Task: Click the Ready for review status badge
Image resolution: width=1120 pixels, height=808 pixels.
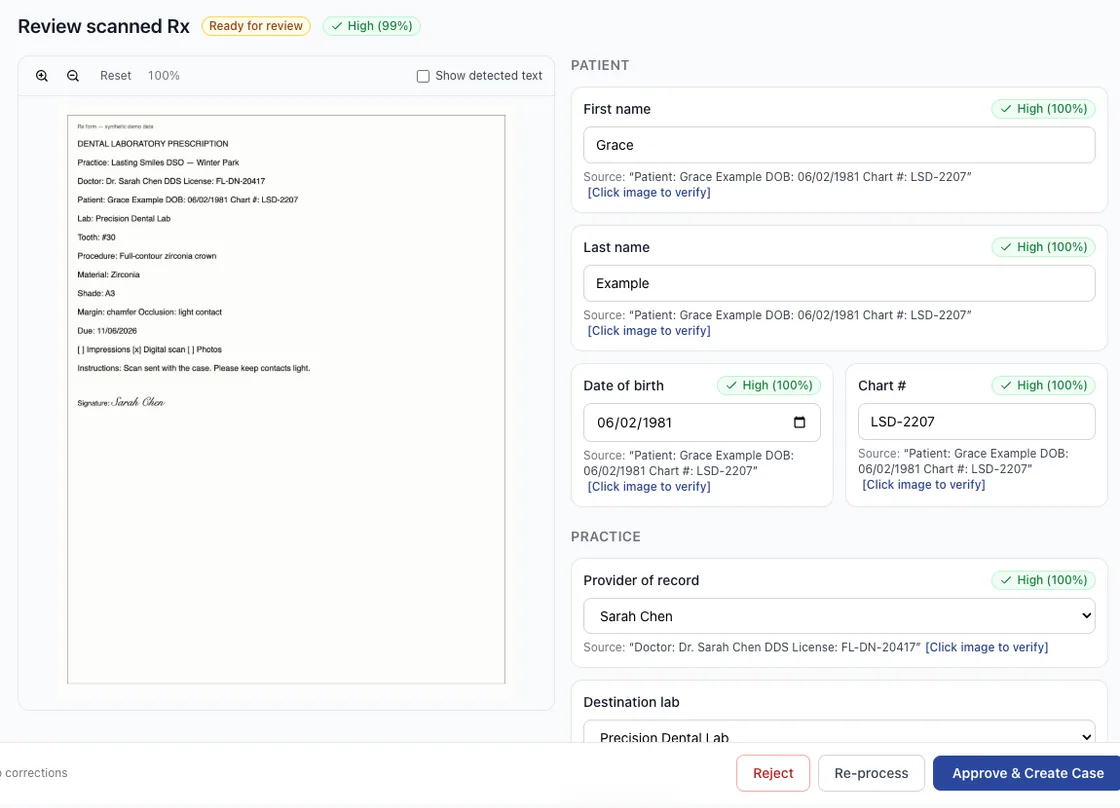Action: [256, 26]
